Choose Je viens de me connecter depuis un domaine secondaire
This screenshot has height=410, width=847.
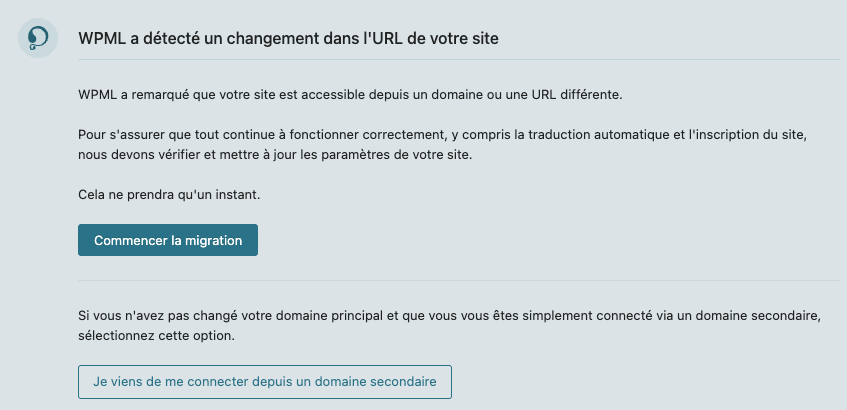(x=265, y=382)
